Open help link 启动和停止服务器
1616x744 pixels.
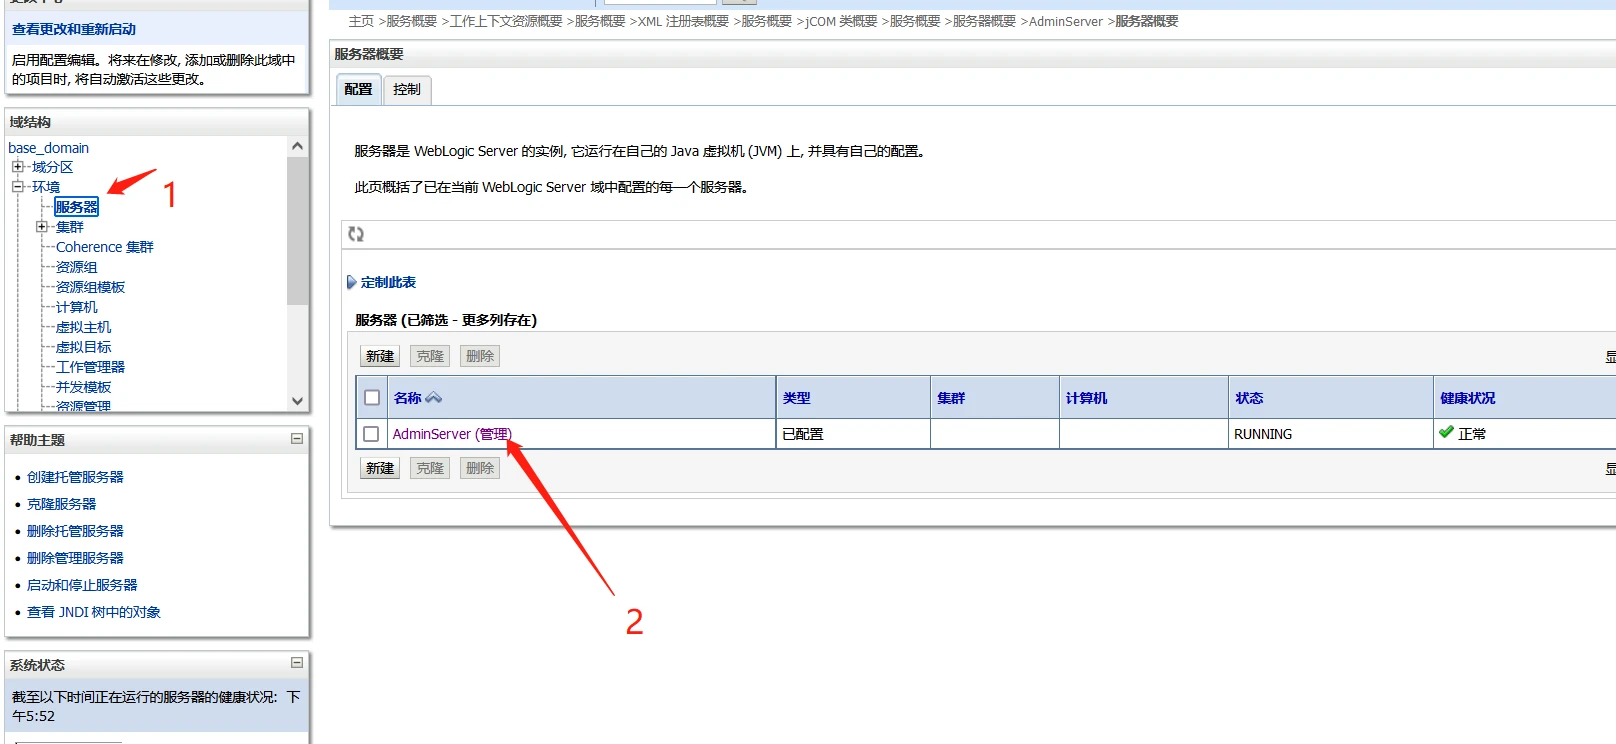click(x=82, y=585)
